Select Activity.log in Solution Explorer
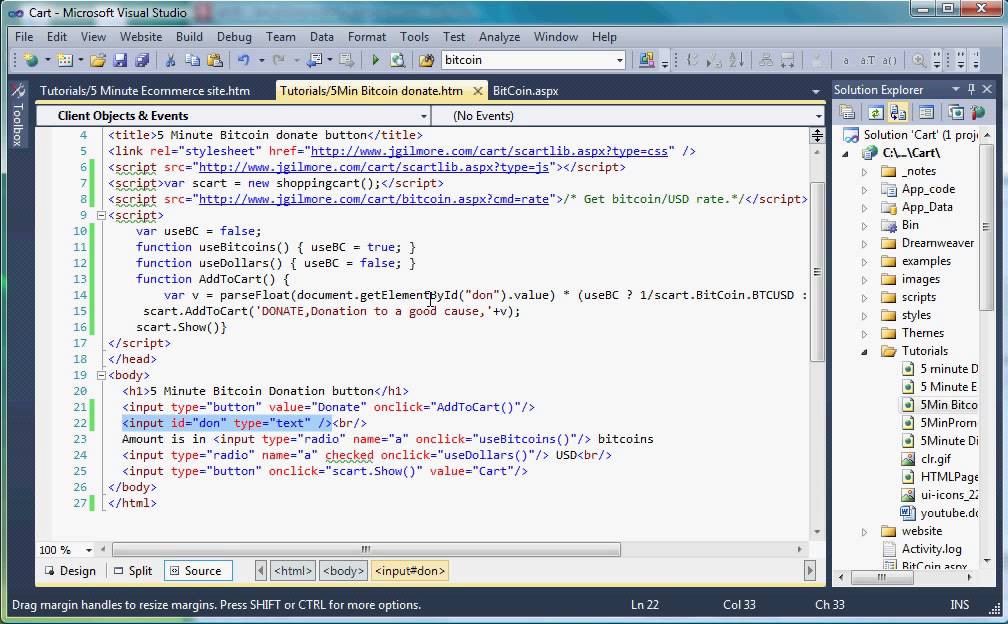1008x624 pixels. point(923,549)
